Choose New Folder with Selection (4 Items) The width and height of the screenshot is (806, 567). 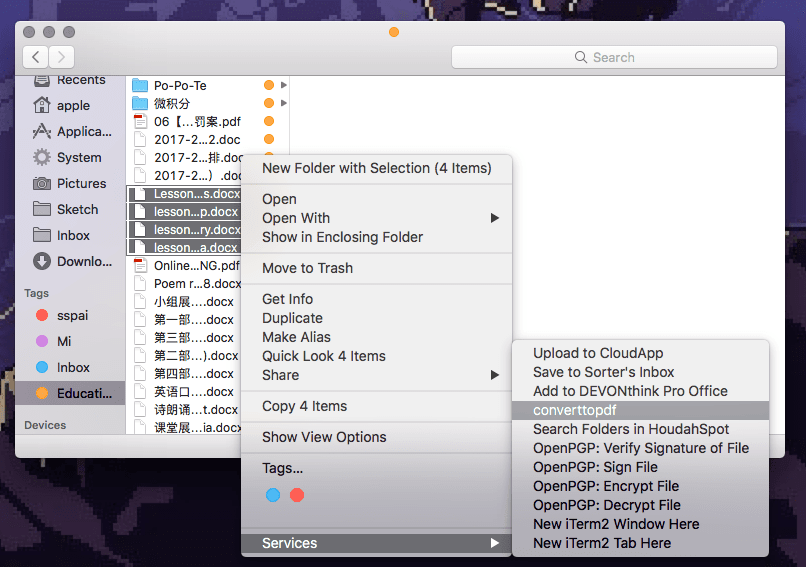pyautogui.click(x=377, y=168)
